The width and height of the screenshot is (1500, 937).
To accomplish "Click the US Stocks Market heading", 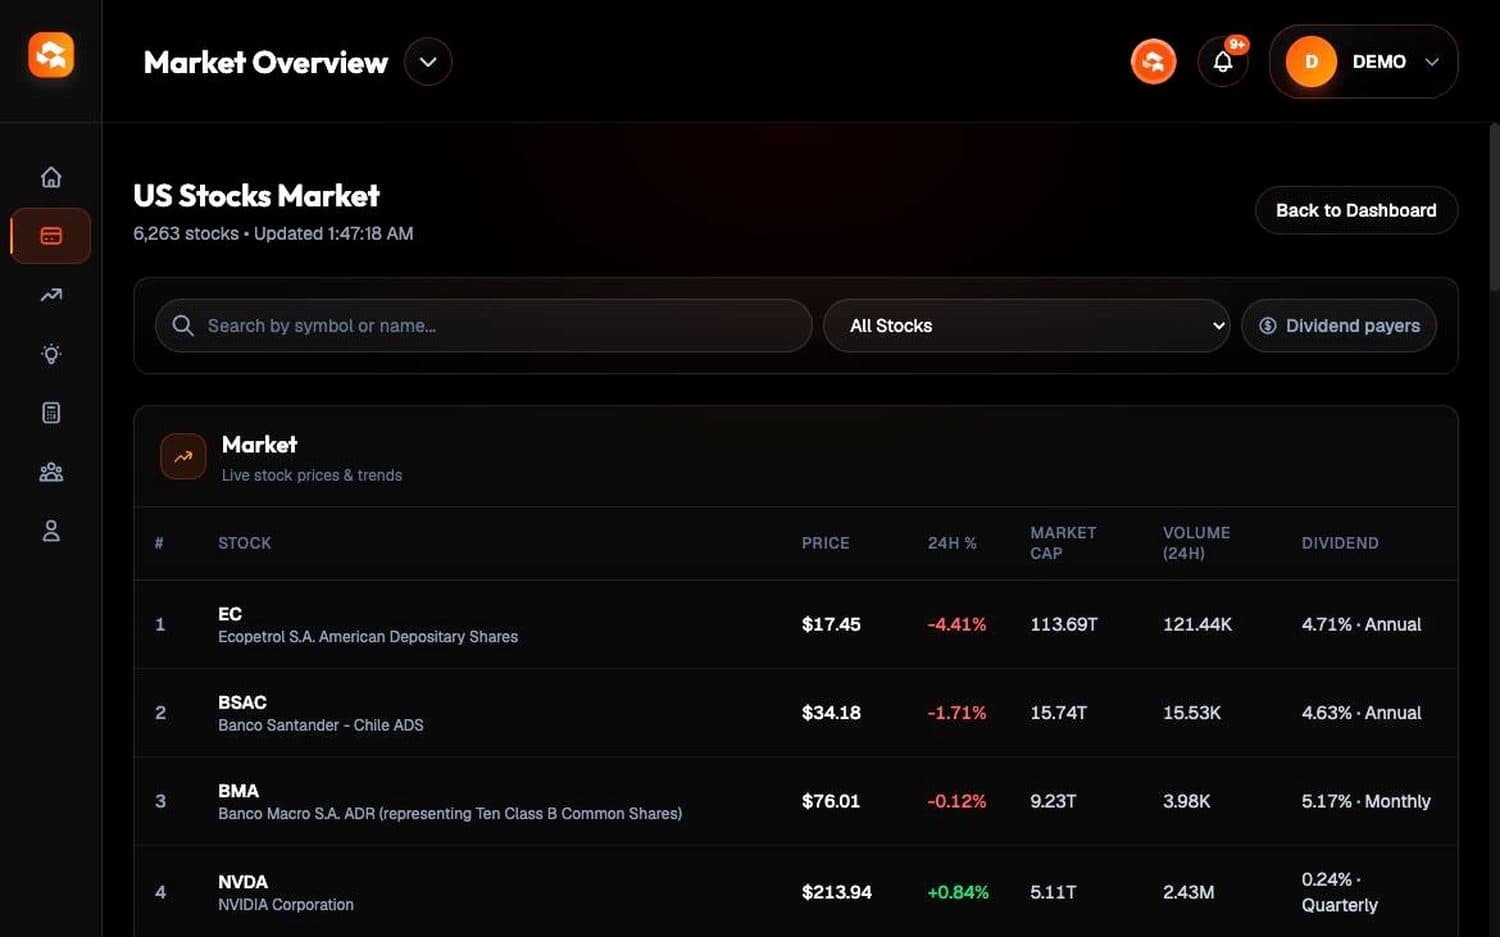I will pos(256,196).
